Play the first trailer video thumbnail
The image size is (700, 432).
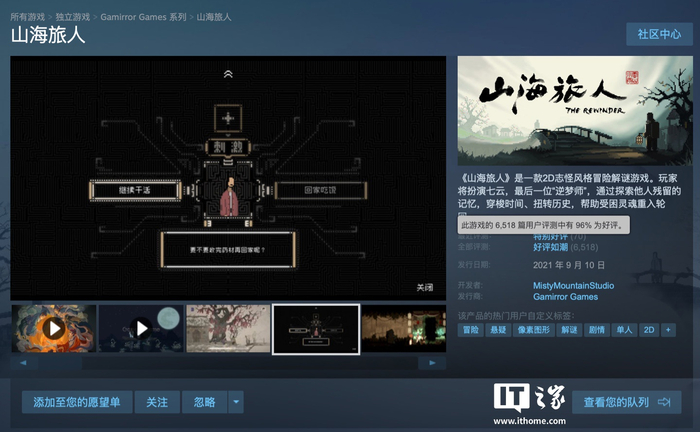pos(54,329)
